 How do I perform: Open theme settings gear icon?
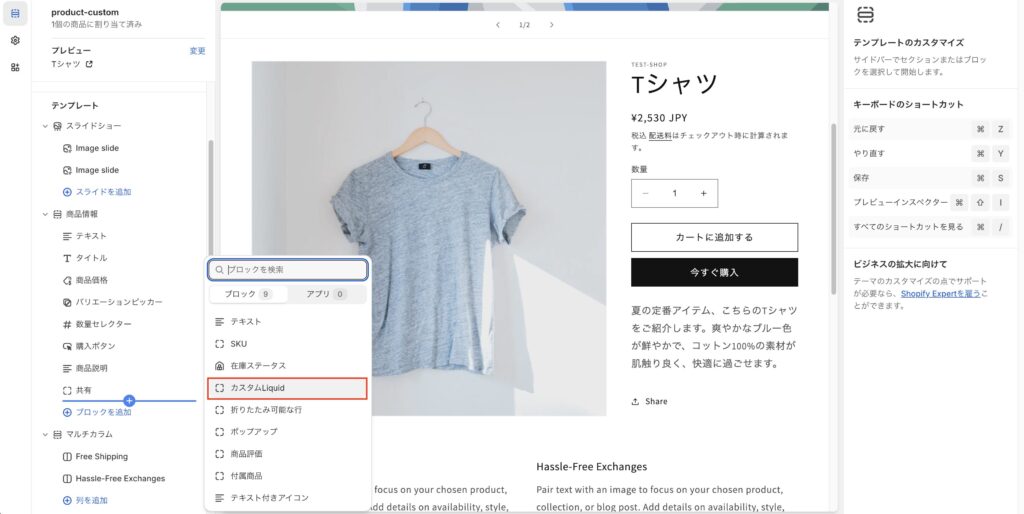15,40
